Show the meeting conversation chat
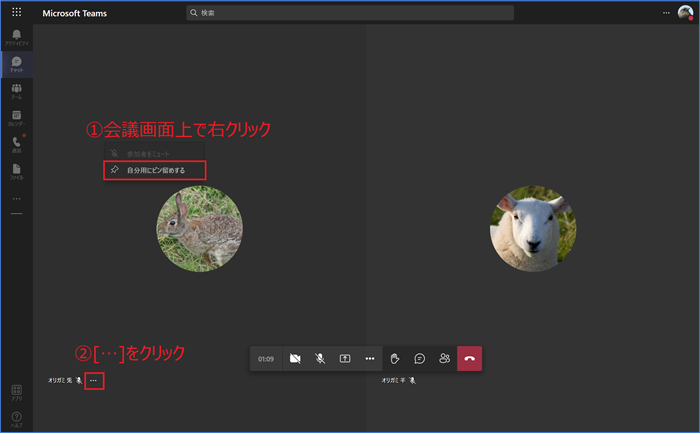 [420, 358]
